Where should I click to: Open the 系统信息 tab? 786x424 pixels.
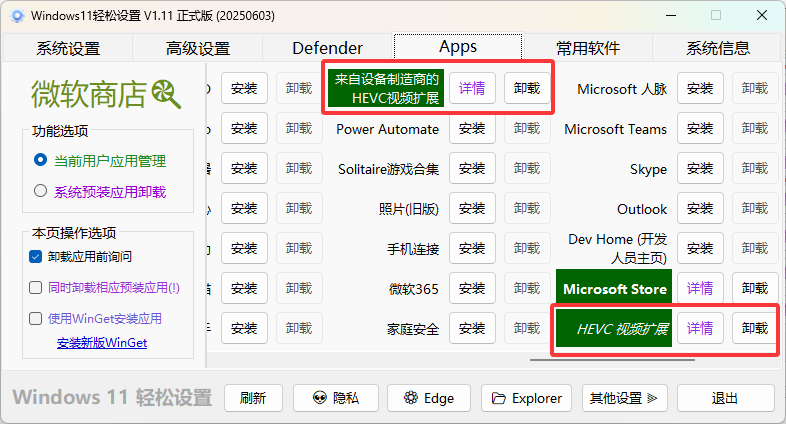[717, 48]
